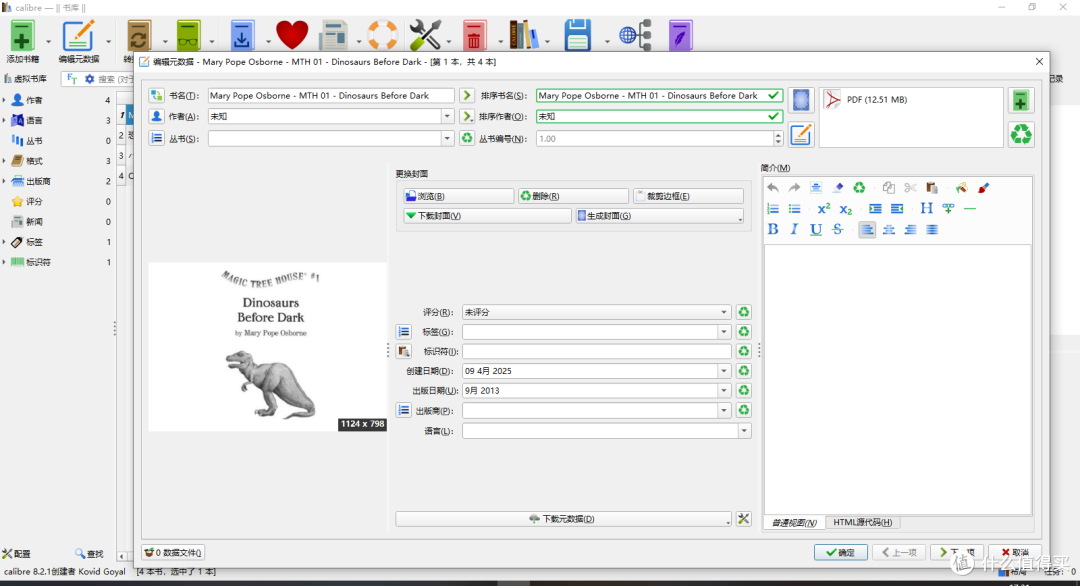Click the set metadata from format icon
The width and height of the screenshot is (1080, 586).
pyautogui.click(x=800, y=134)
